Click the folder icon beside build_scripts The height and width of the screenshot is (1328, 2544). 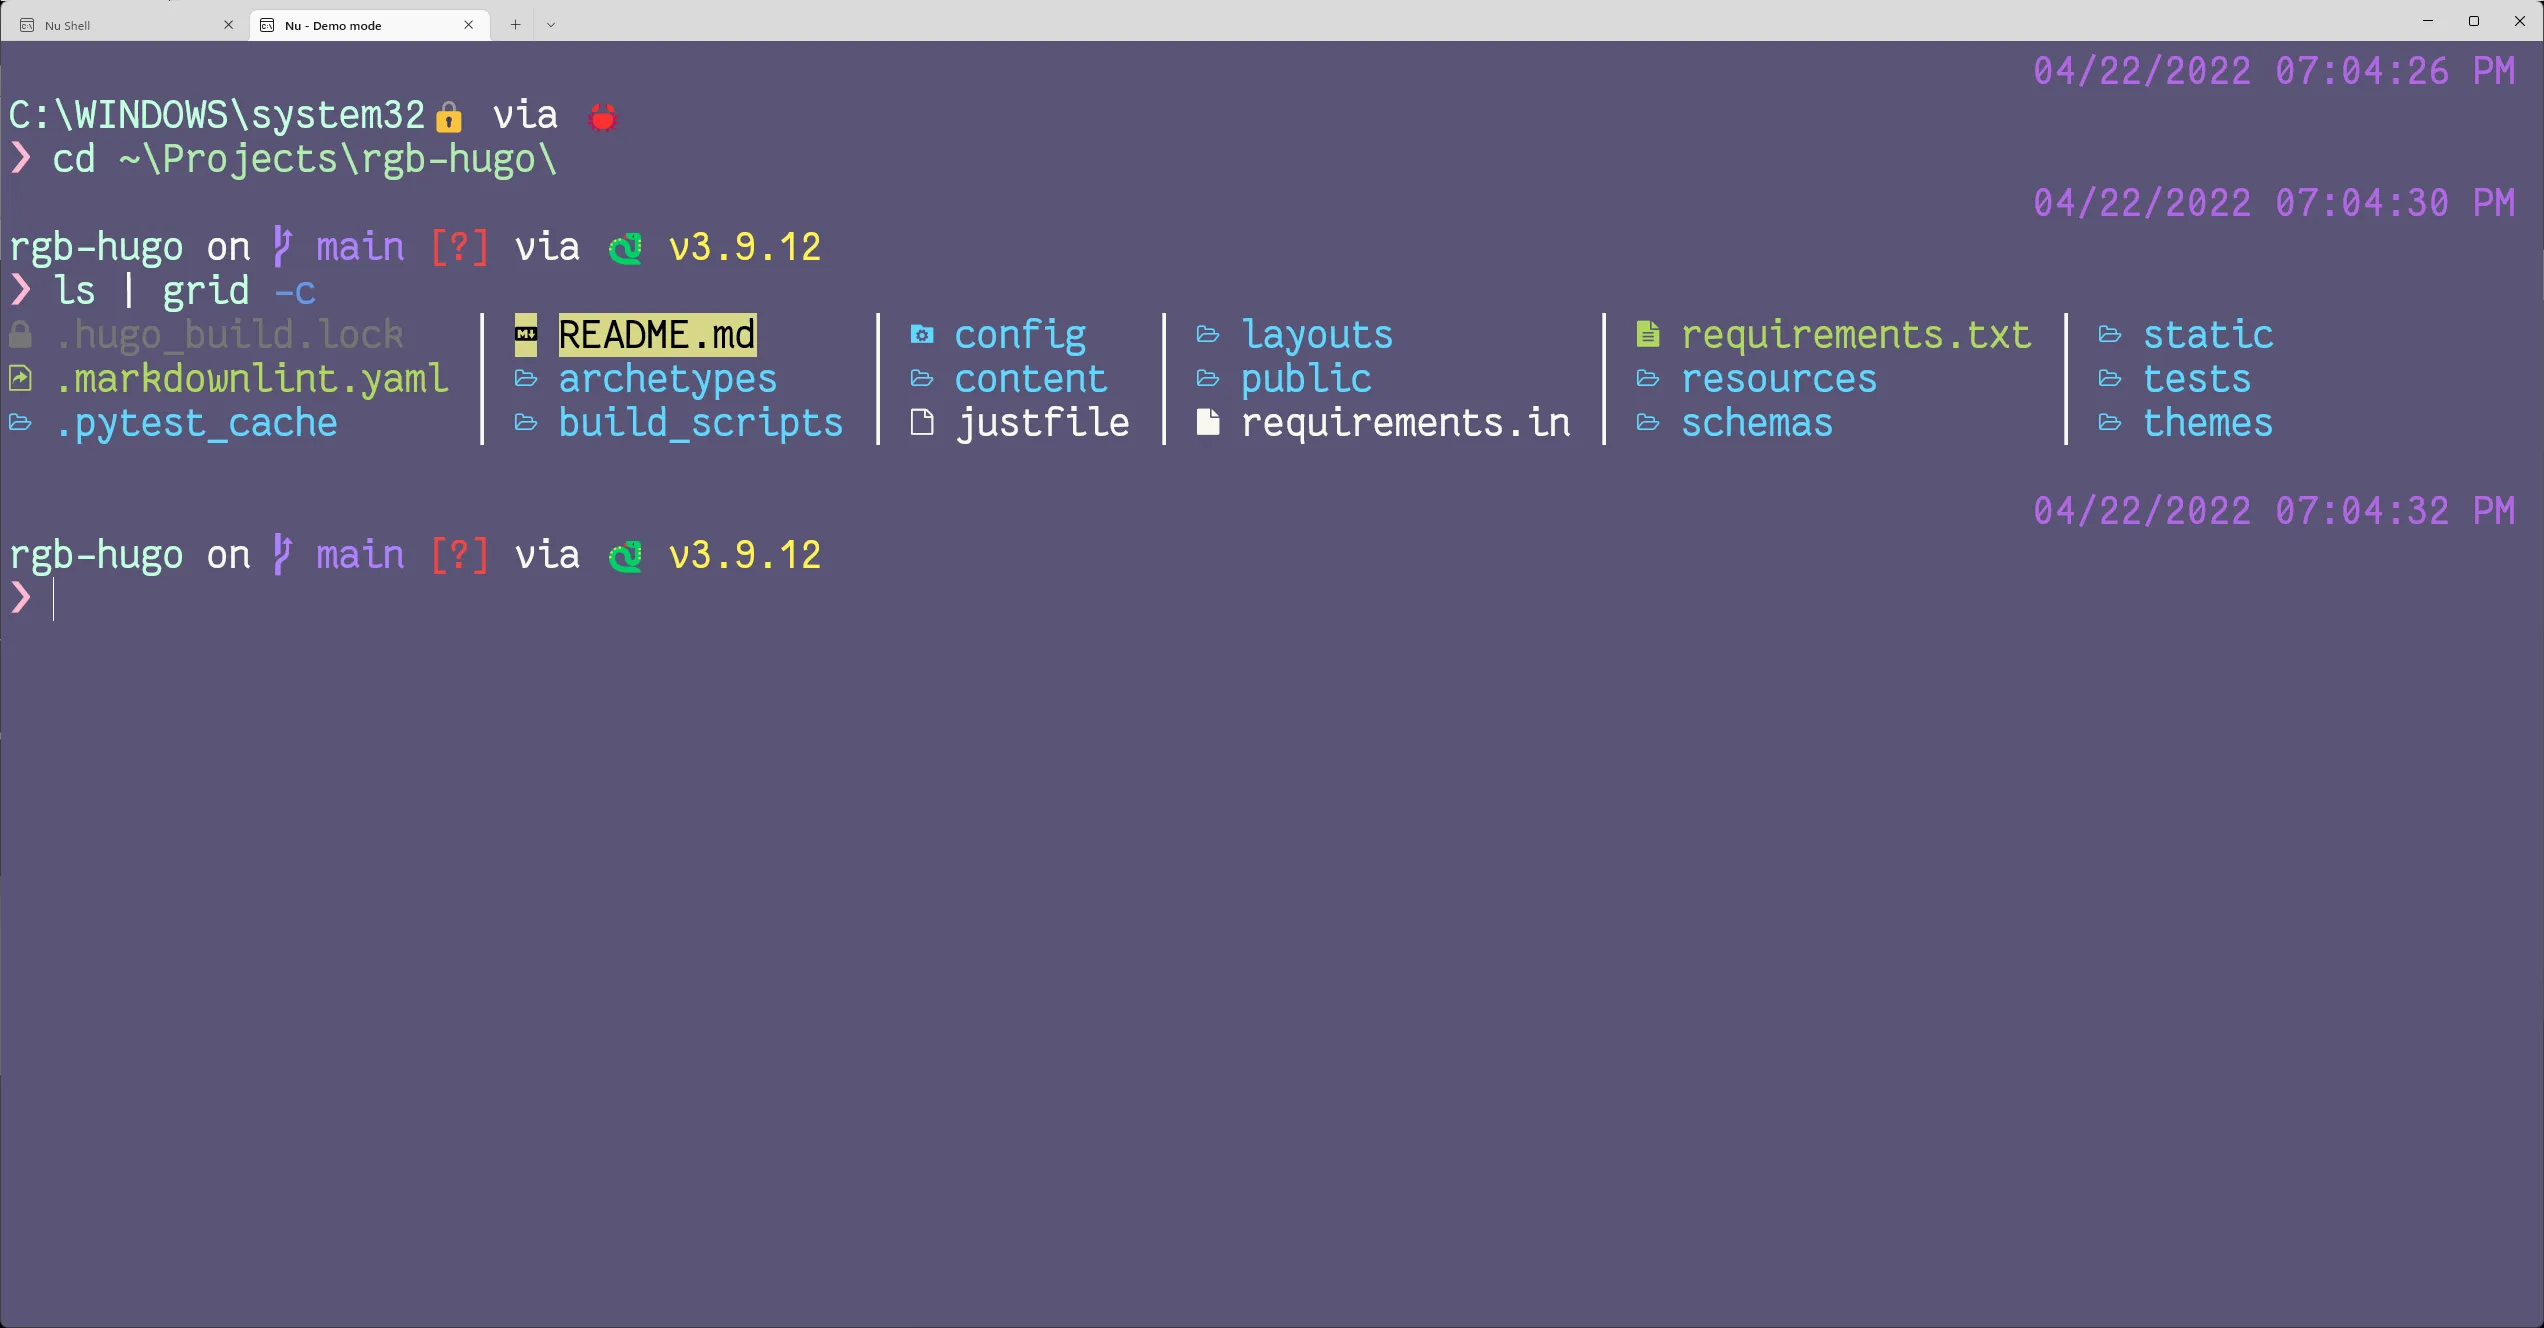click(526, 423)
